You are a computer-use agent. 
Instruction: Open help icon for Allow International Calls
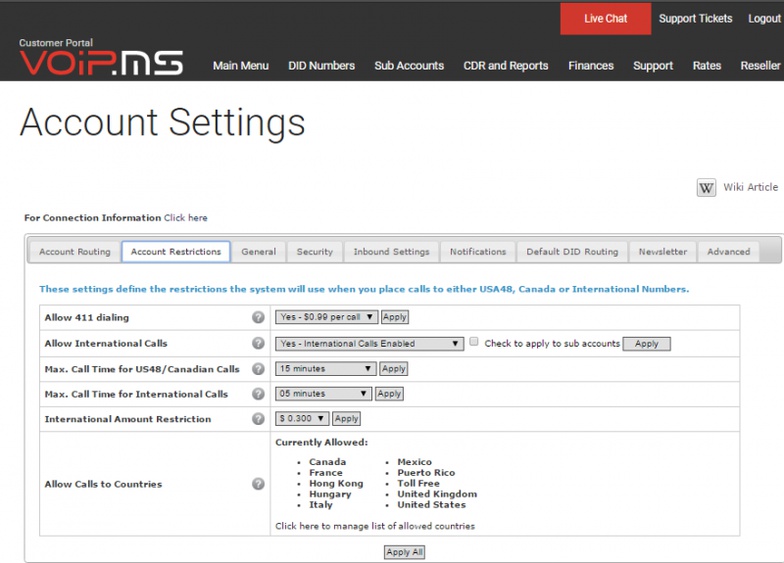[258, 343]
